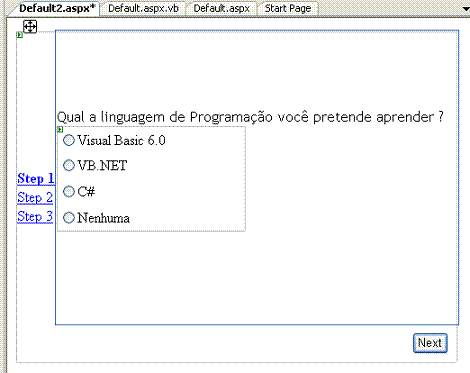This screenshot has height=373, width=470.
Task: Go to the Step 3 link
Action: (x=35, y=217)
